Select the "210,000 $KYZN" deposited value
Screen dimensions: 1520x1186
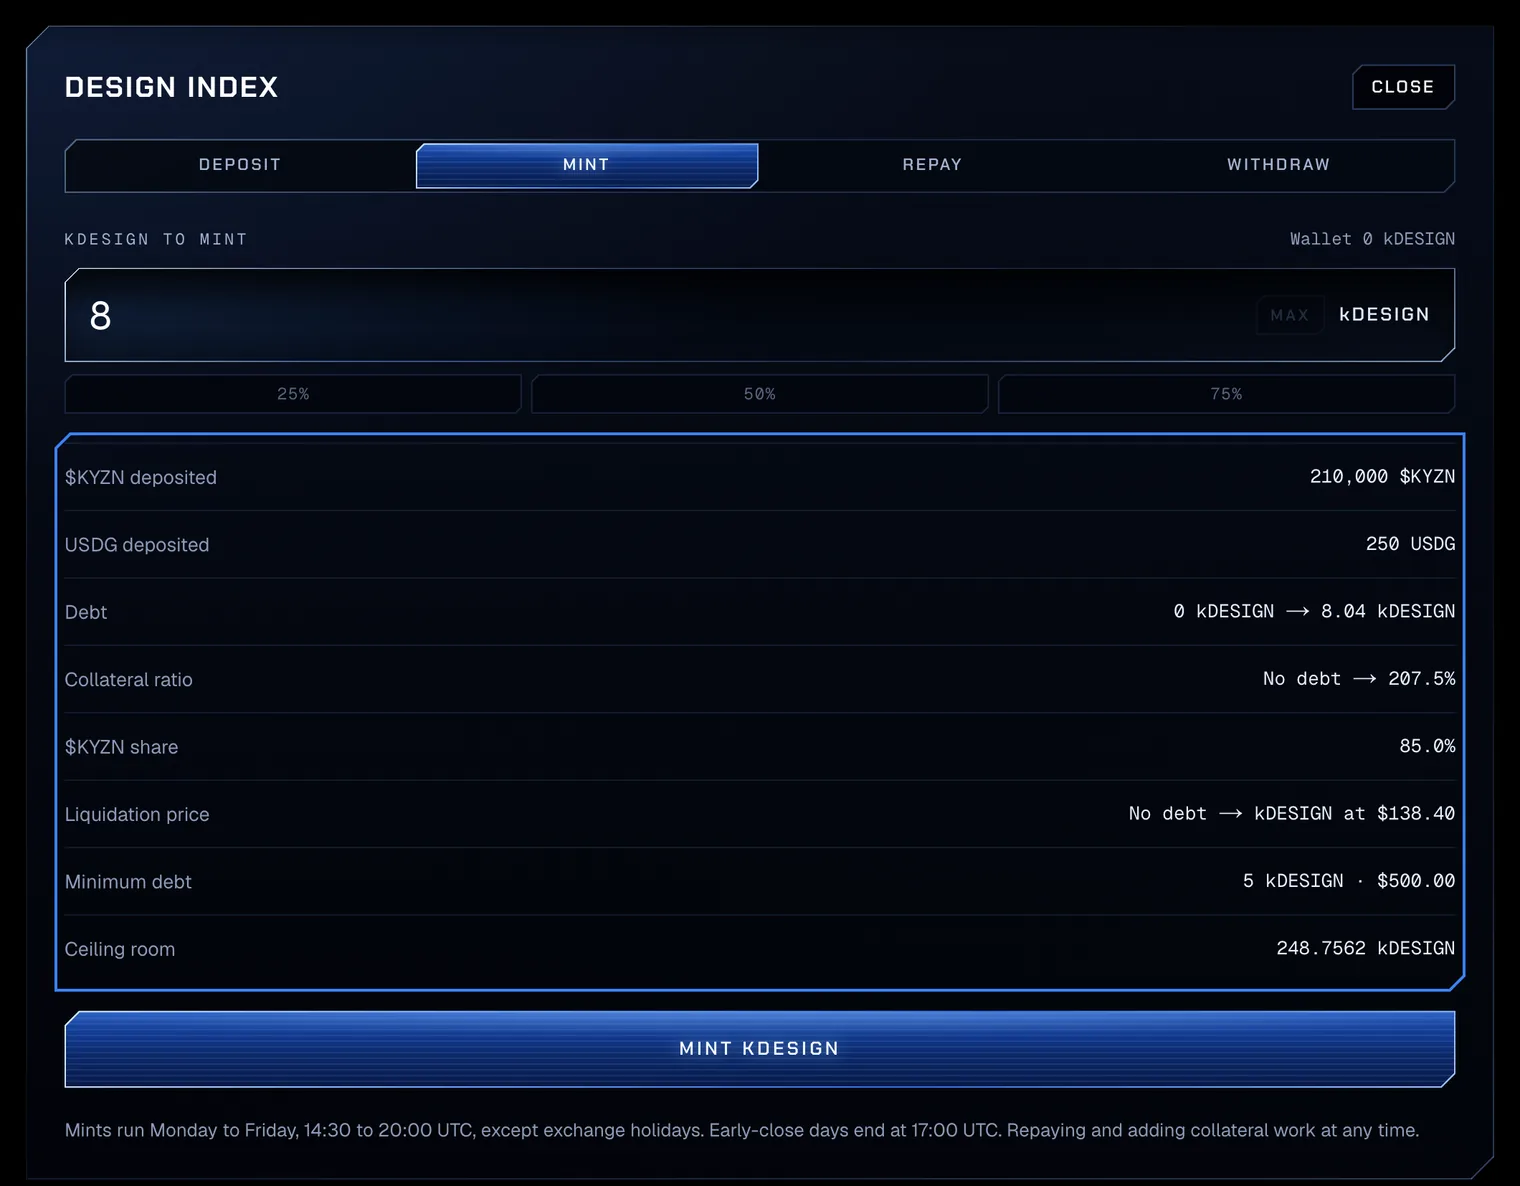(x=1382, y=477)
